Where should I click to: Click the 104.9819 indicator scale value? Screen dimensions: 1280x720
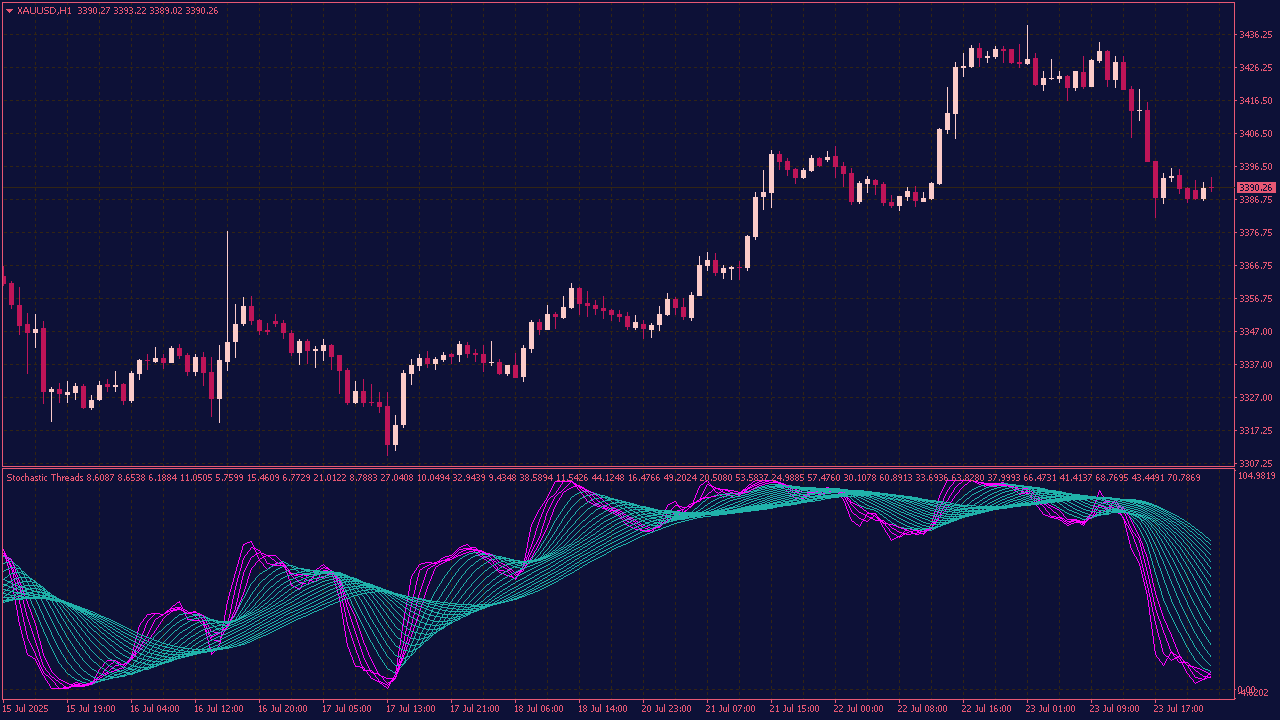click(1257, 476)
